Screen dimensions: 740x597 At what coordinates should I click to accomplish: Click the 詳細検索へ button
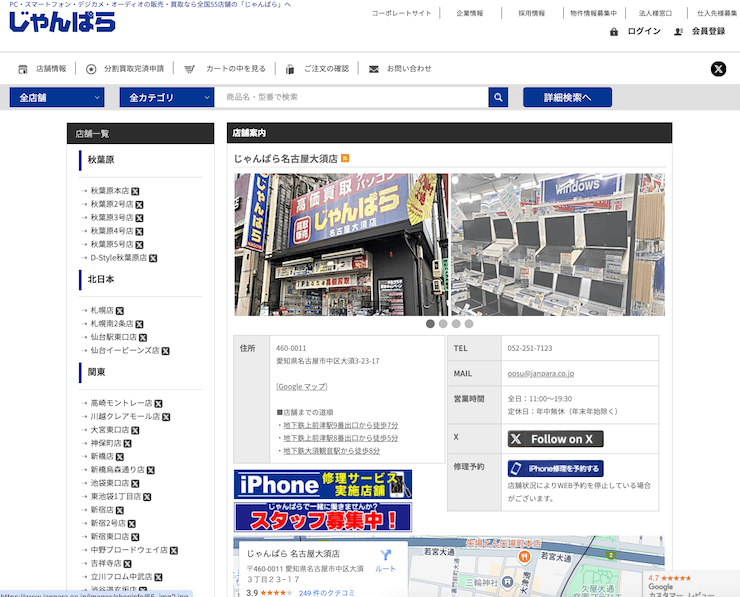point(568,97)
